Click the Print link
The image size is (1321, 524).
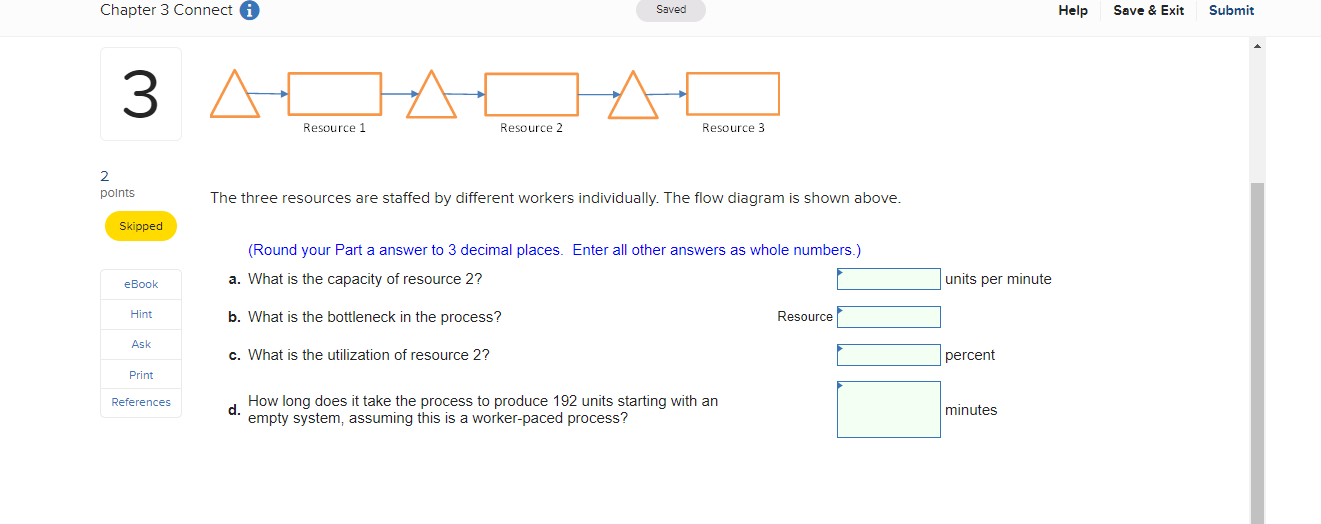141,375
